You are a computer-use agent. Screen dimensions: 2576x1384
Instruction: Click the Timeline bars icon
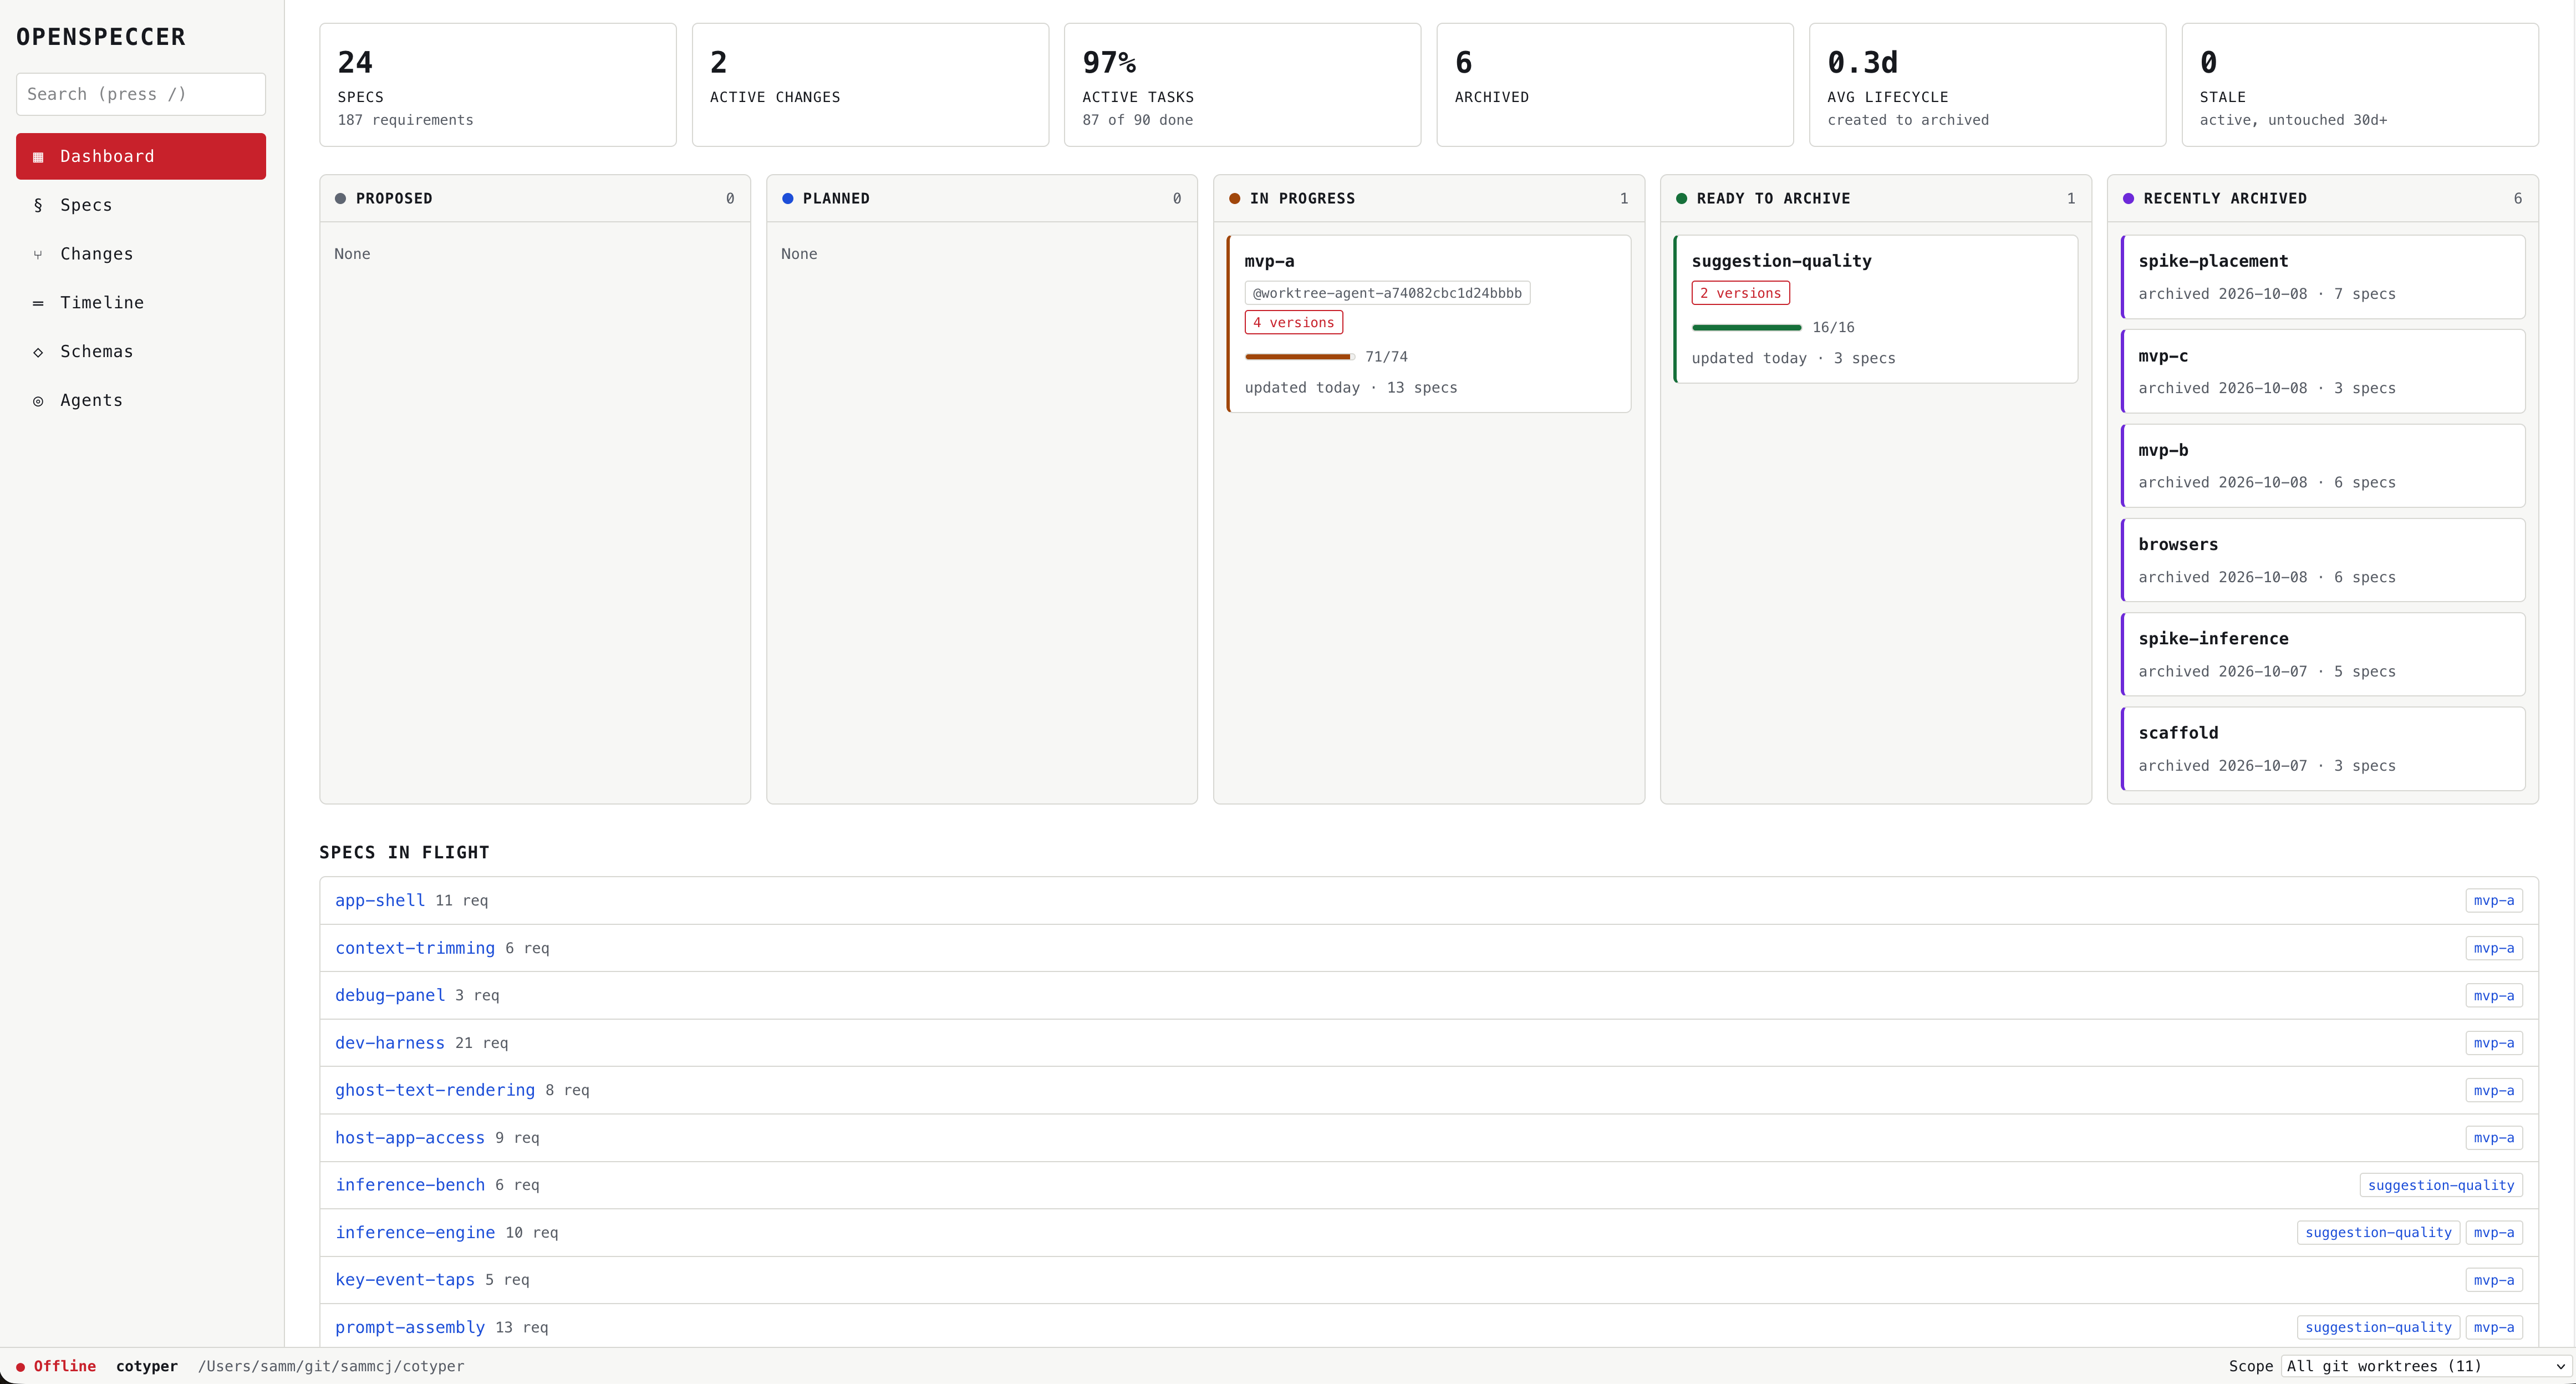38,303
